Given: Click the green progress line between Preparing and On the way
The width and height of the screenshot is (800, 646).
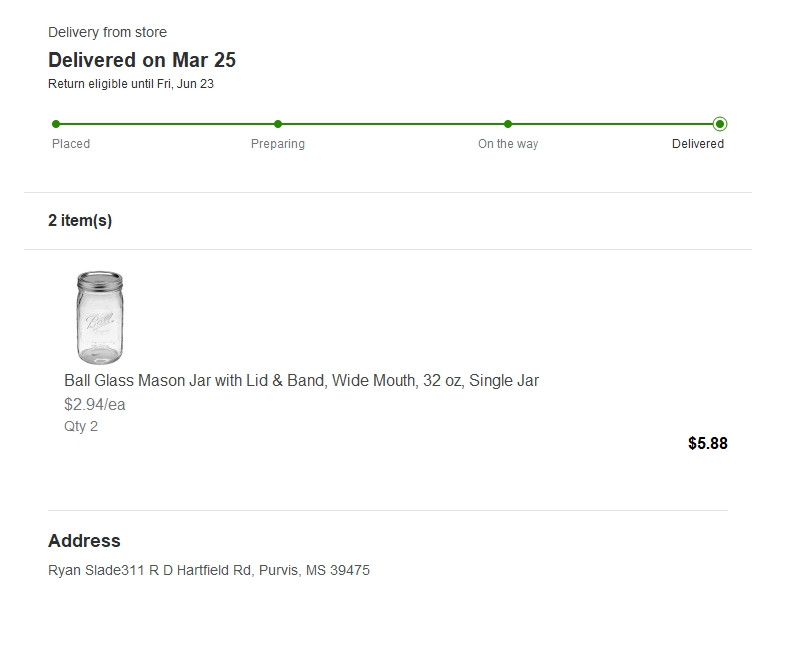Looking at the screenshot, I should pyautogui.click(x=393, y=124).
